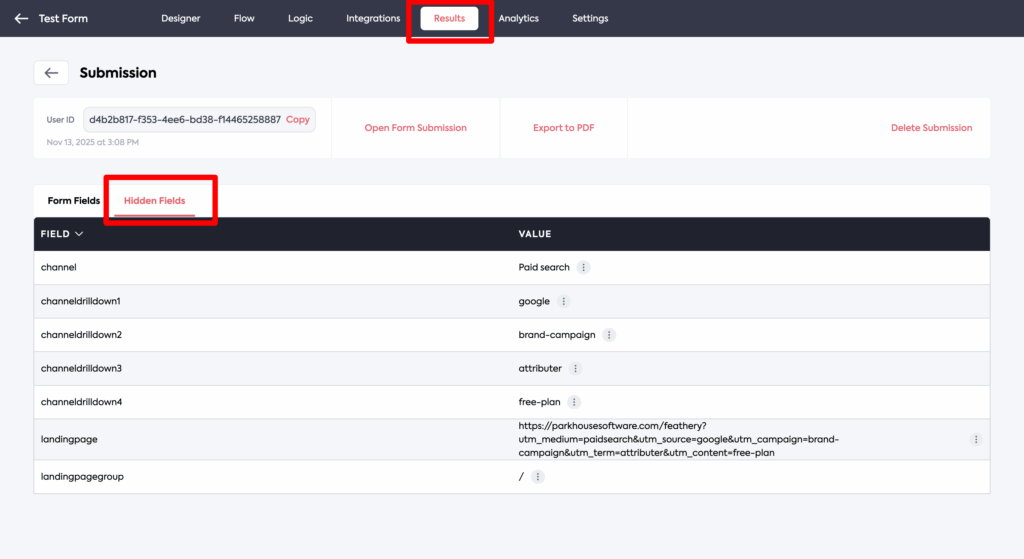
Task: Go to the Analytics section
Action: coord(518,18)
